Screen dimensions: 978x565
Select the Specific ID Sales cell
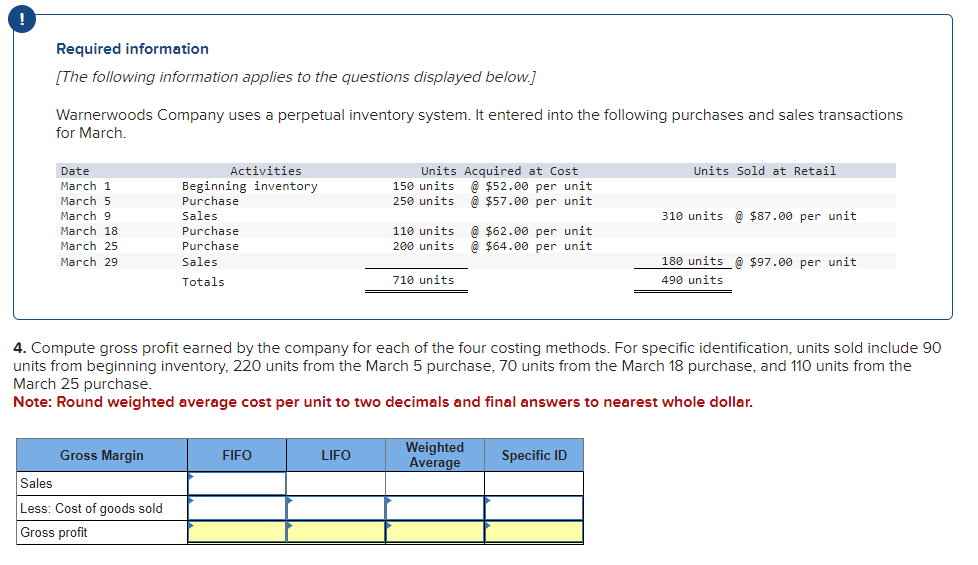(x=535, y=483)
